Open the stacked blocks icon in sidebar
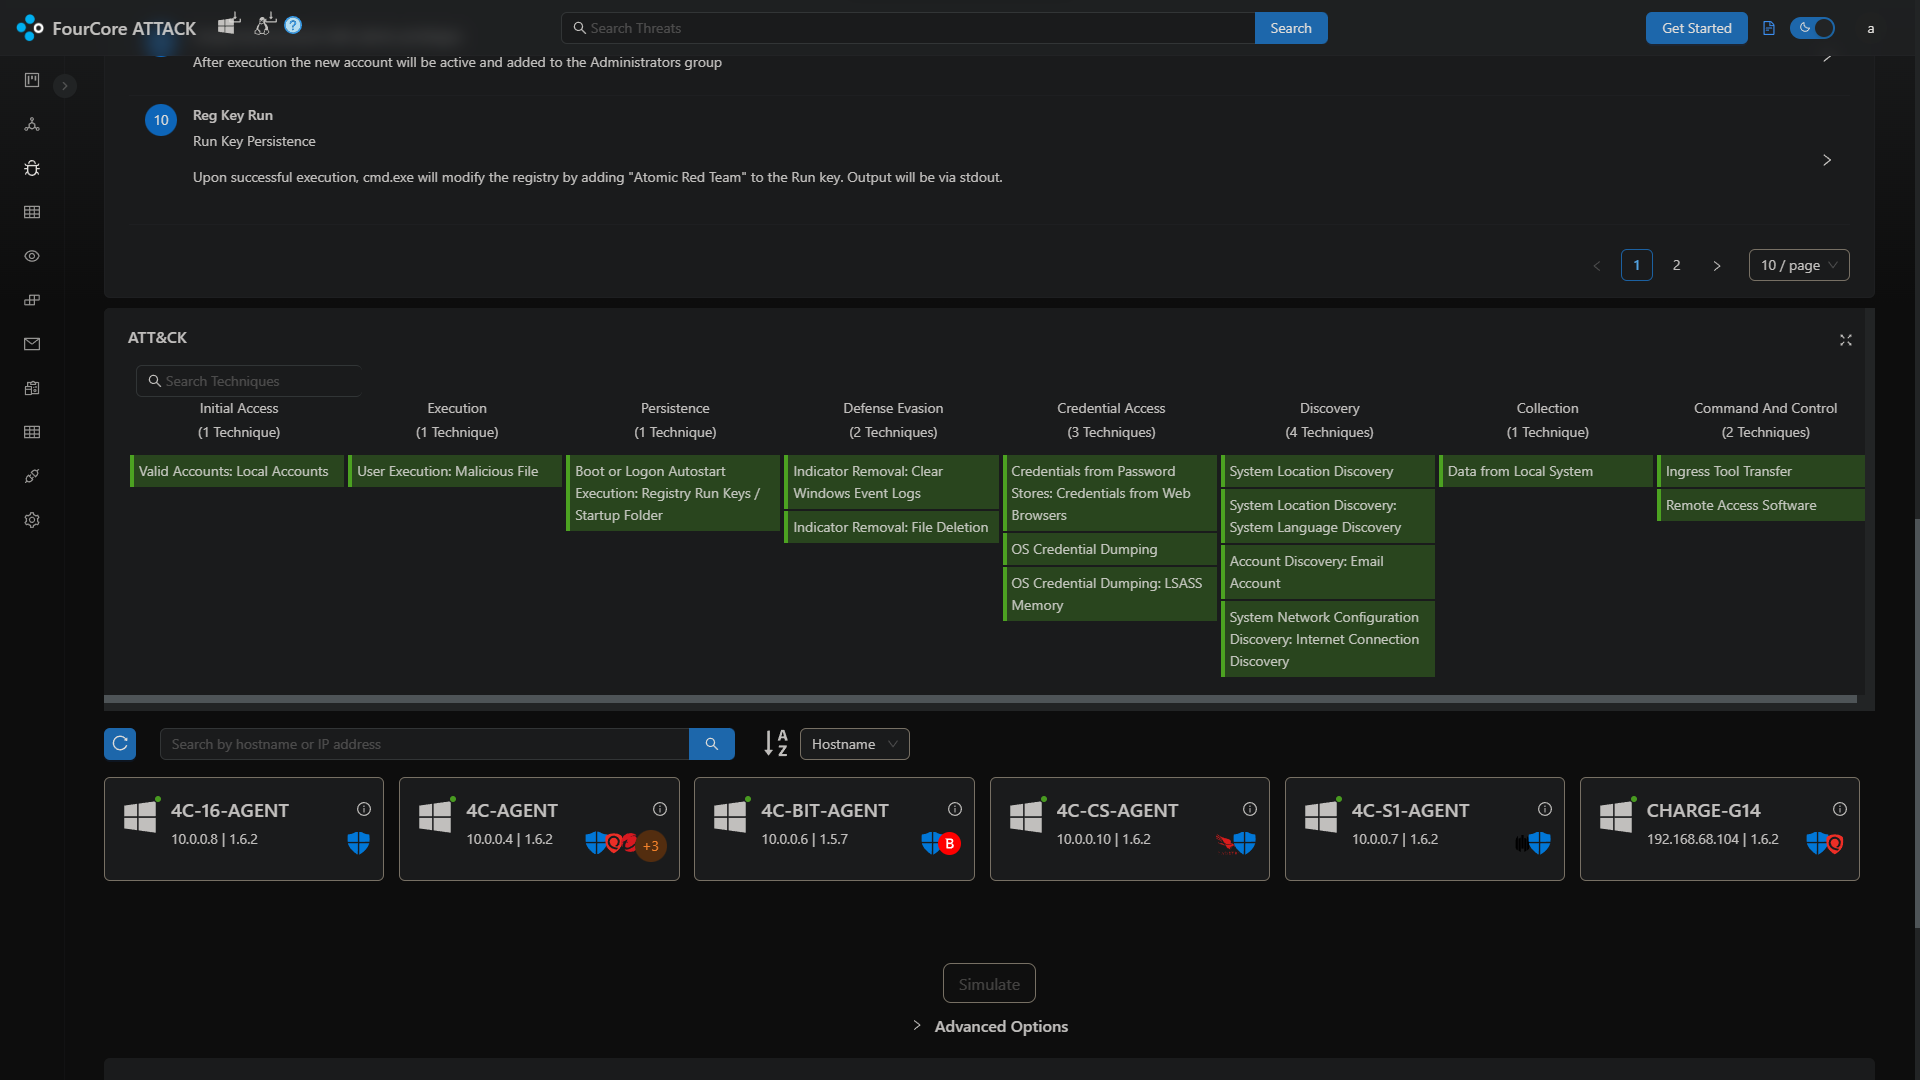The height and width of the screenshot is (1080, 1920). (x=32, y=300)
